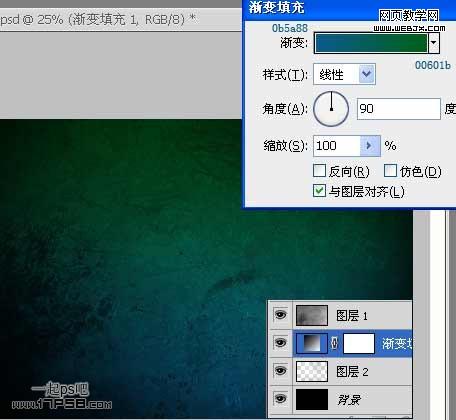Click the gradient fill layer thumbnail
This screenshot has width=456, height=420.
pos(312,343)
